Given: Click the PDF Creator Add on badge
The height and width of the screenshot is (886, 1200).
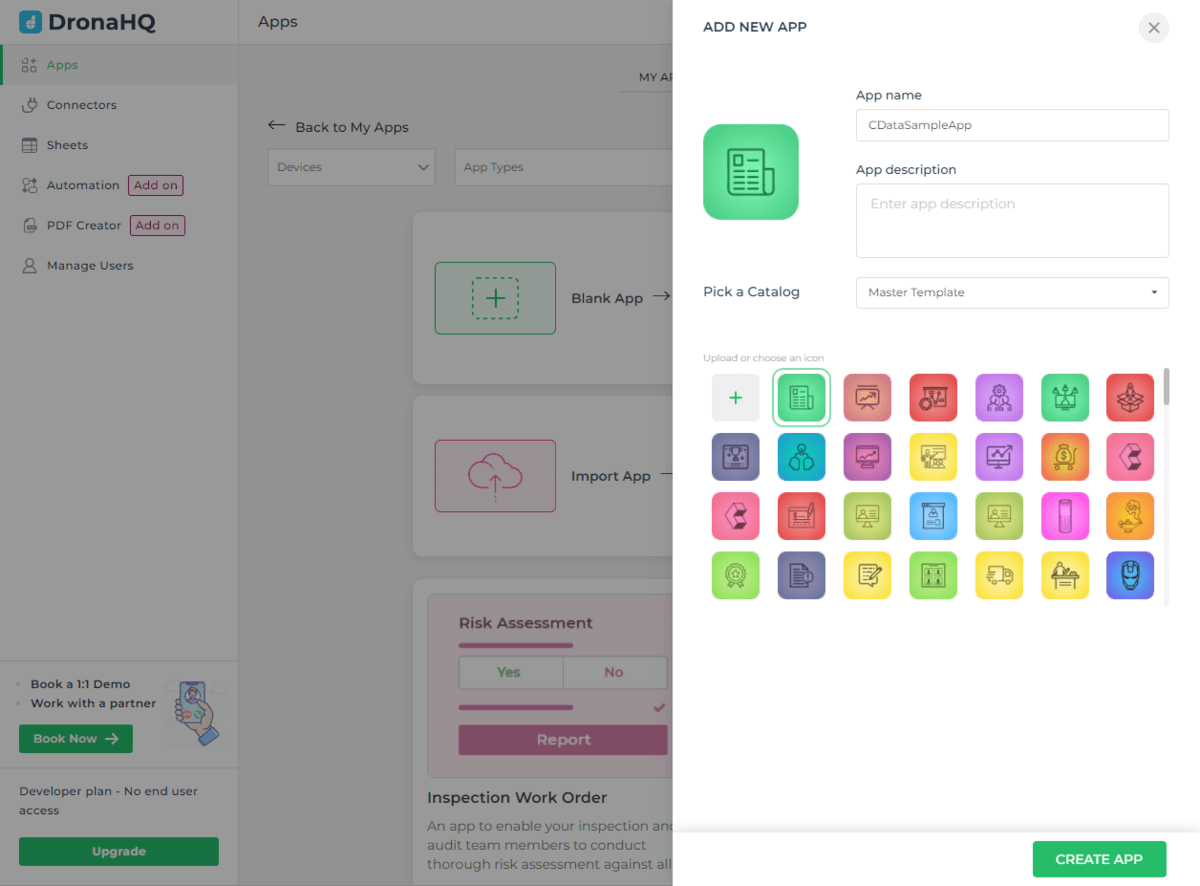Looking at the screenshot, I should pyautogui.click(x=157, y=225).
